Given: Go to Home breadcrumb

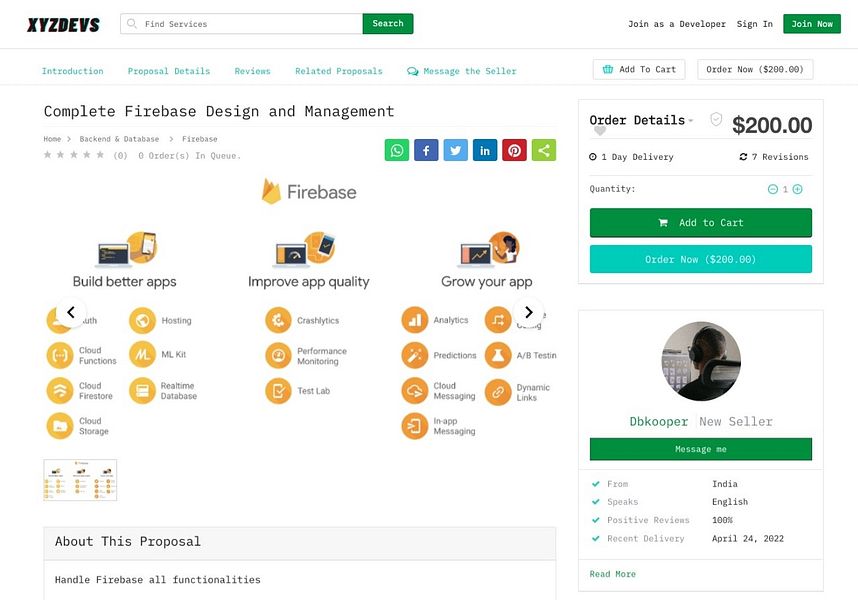Looking at the screenshot, I should [x=53, y=139].
